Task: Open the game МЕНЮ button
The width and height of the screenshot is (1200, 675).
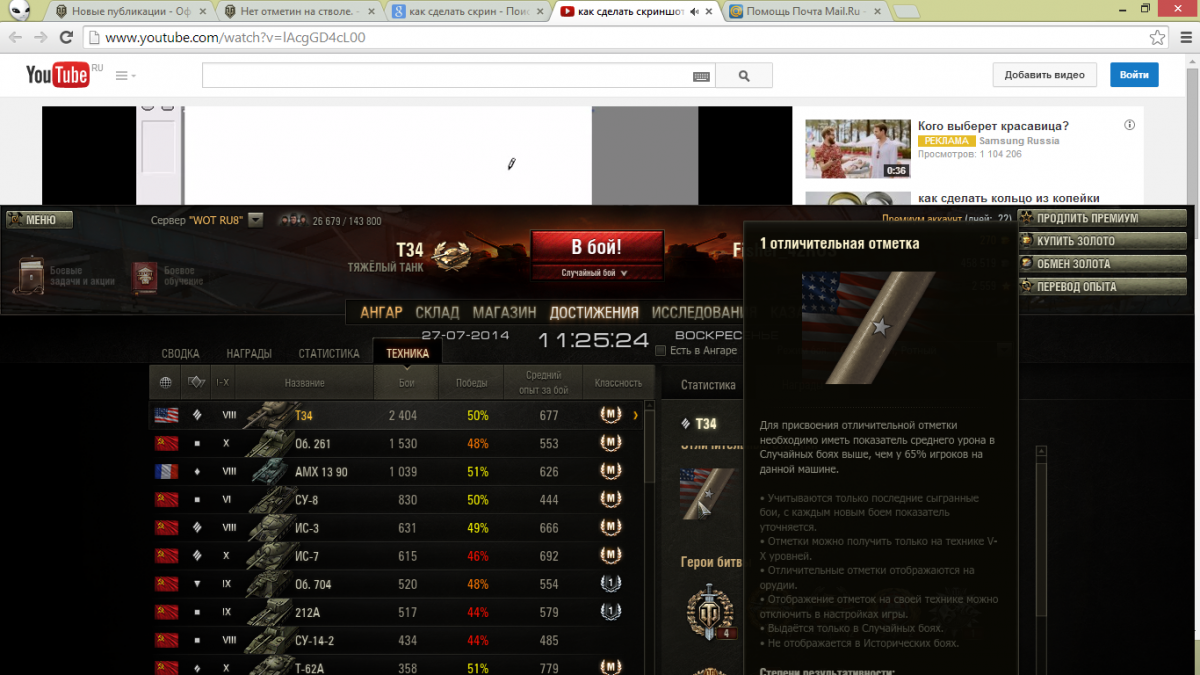Action: pyautogui.click(x=39, y=220)
